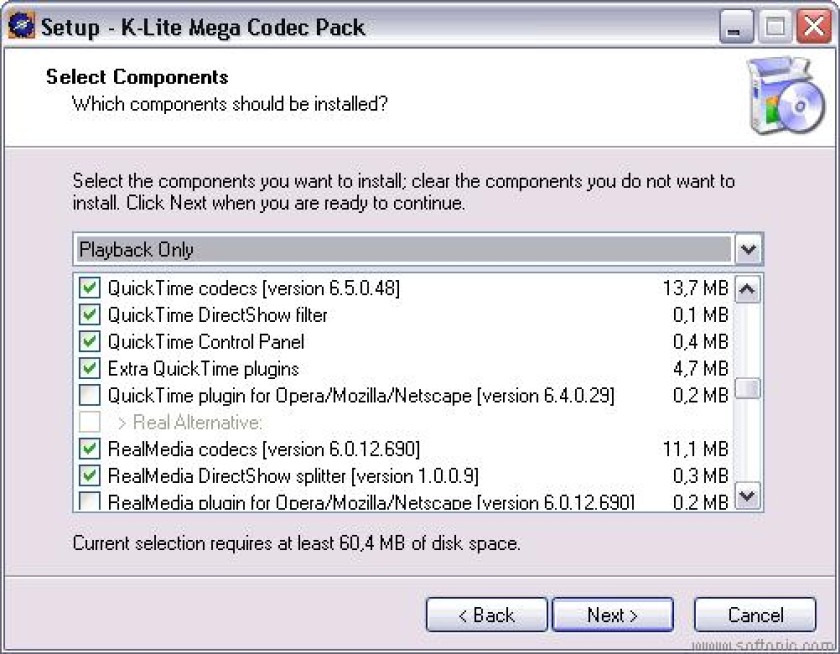Uncheck RealMedia codecs version 6.0.12.690
The height and width of the screenshot is (654, 840).
click(x=89, y=449)
